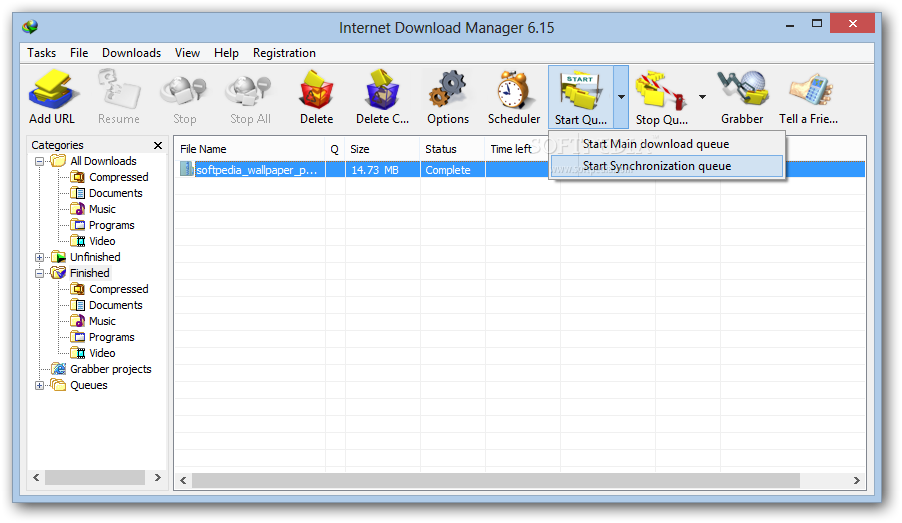Click the softpedia_wallpaper file type icon
This screenshot has height=523, width=902.
pyautogui.click(x=186, y=169)
